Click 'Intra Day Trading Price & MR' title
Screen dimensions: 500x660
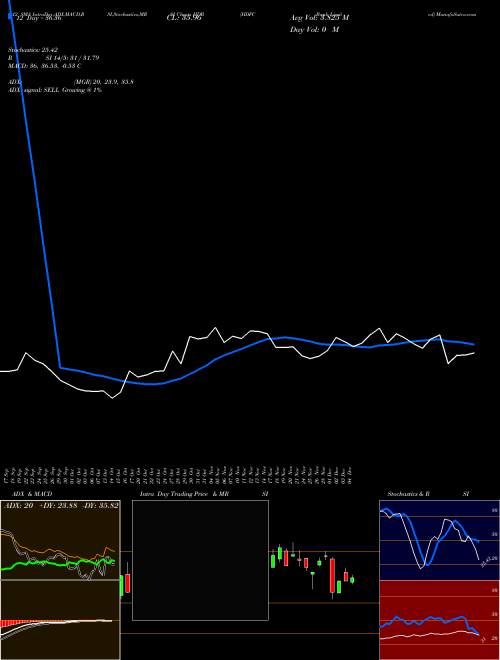point(184,494)
